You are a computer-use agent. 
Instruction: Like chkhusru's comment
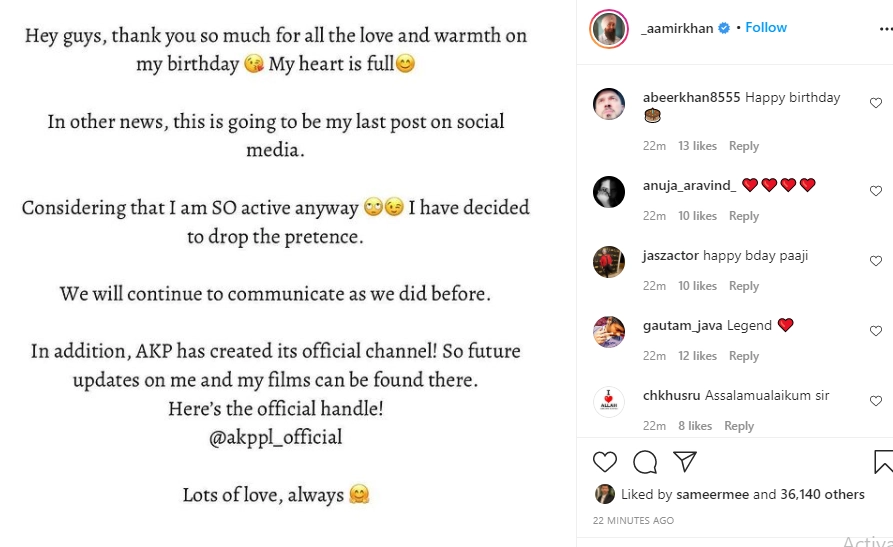pyautogui.click(x=876, y=401)
